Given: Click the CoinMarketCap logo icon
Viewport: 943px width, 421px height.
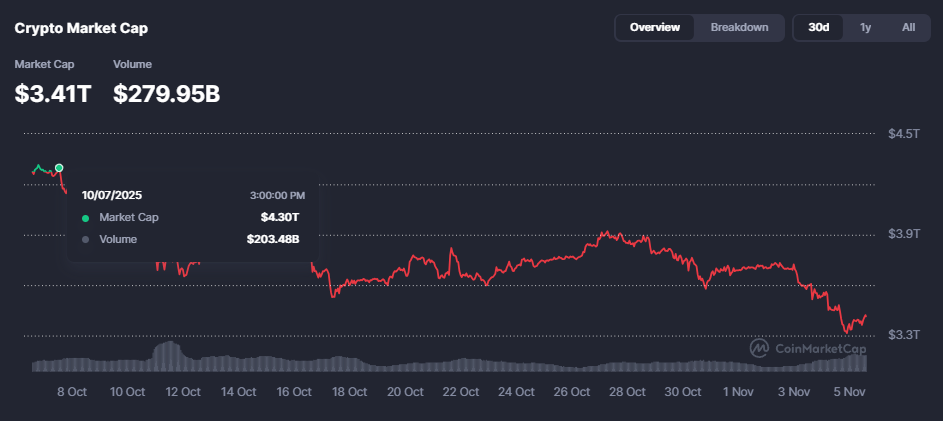Looking at the screenshot, I should click(760, 348).
